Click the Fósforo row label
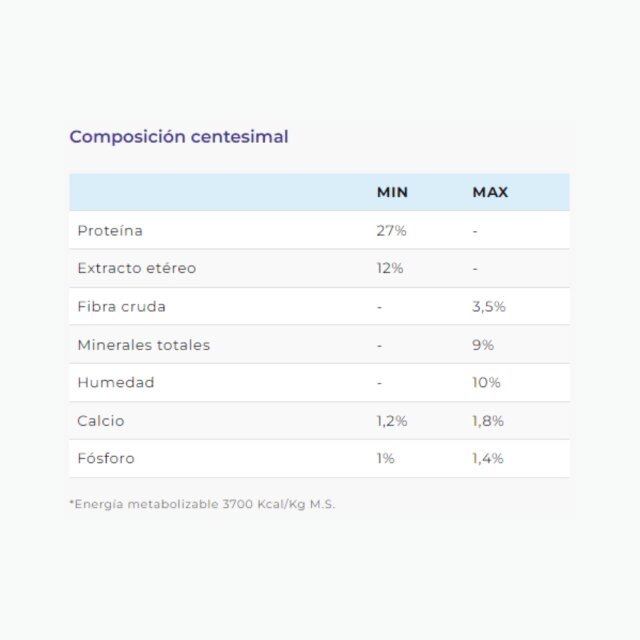640x640 pixels. coord(106,458)
